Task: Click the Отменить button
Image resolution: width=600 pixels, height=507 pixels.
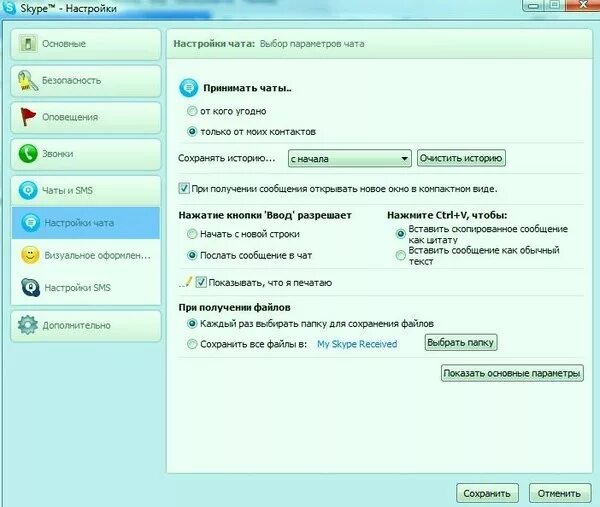Action: pyautogui.click(x=560, y=493)
